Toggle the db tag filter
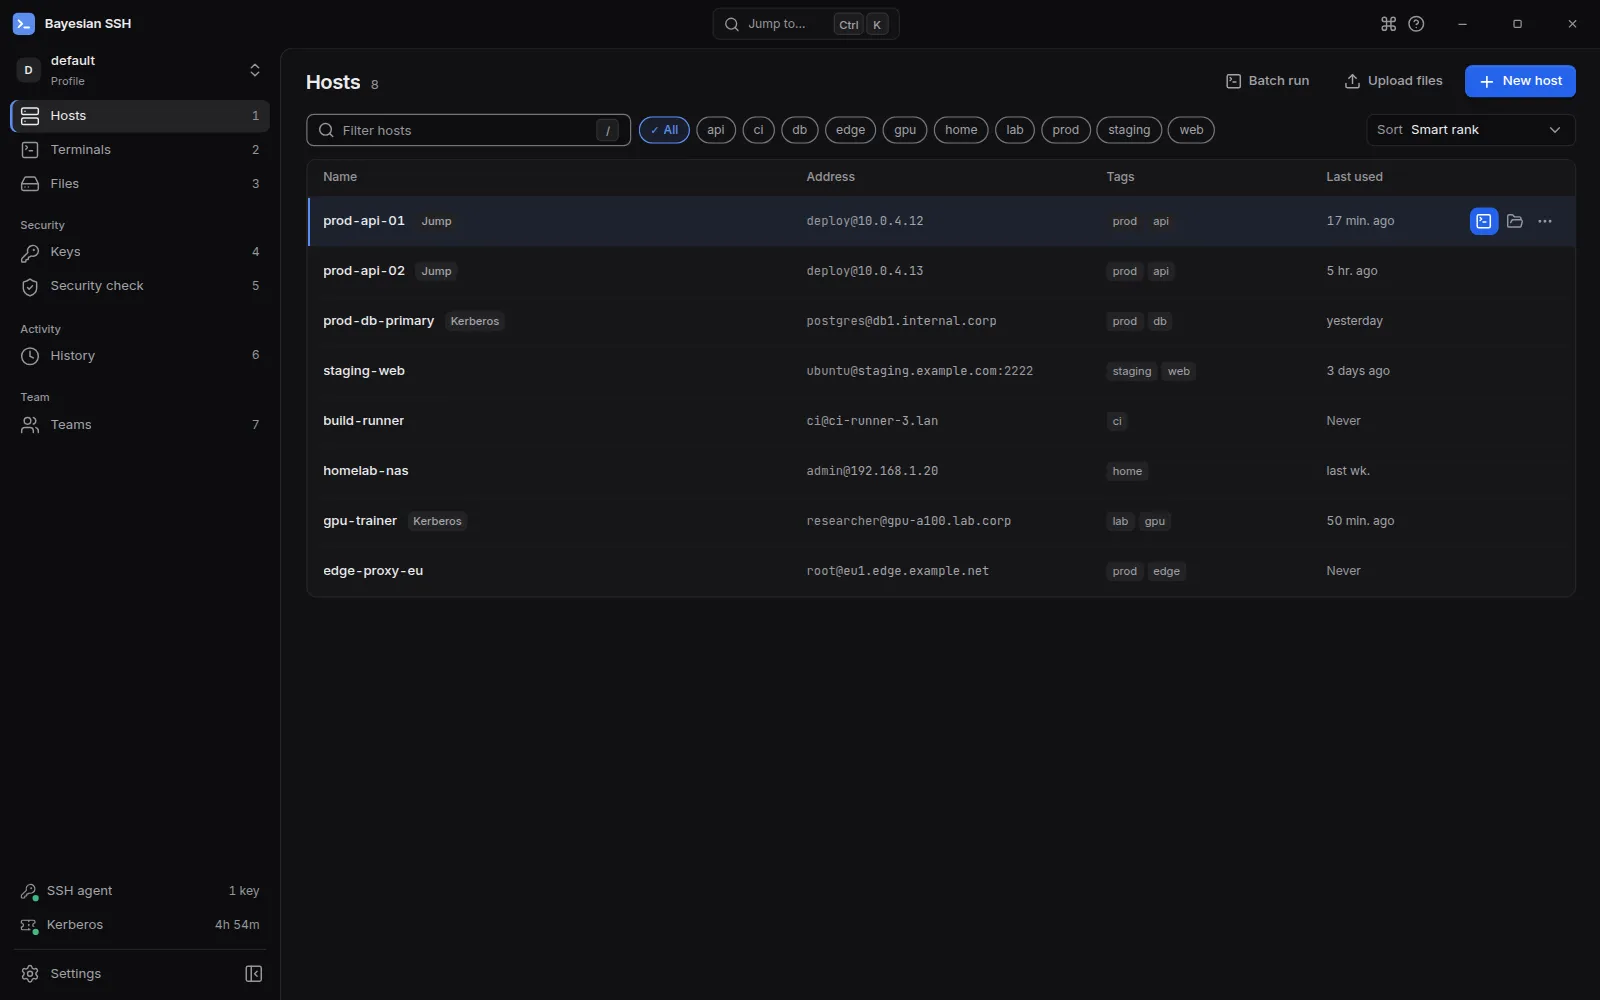The height and width of the screenshot is (1000, 1600). (x=800, y=130)
